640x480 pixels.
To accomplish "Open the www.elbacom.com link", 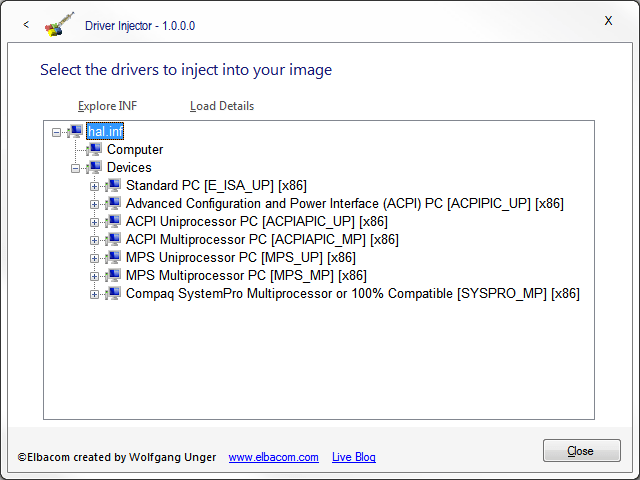I will 273,457.
